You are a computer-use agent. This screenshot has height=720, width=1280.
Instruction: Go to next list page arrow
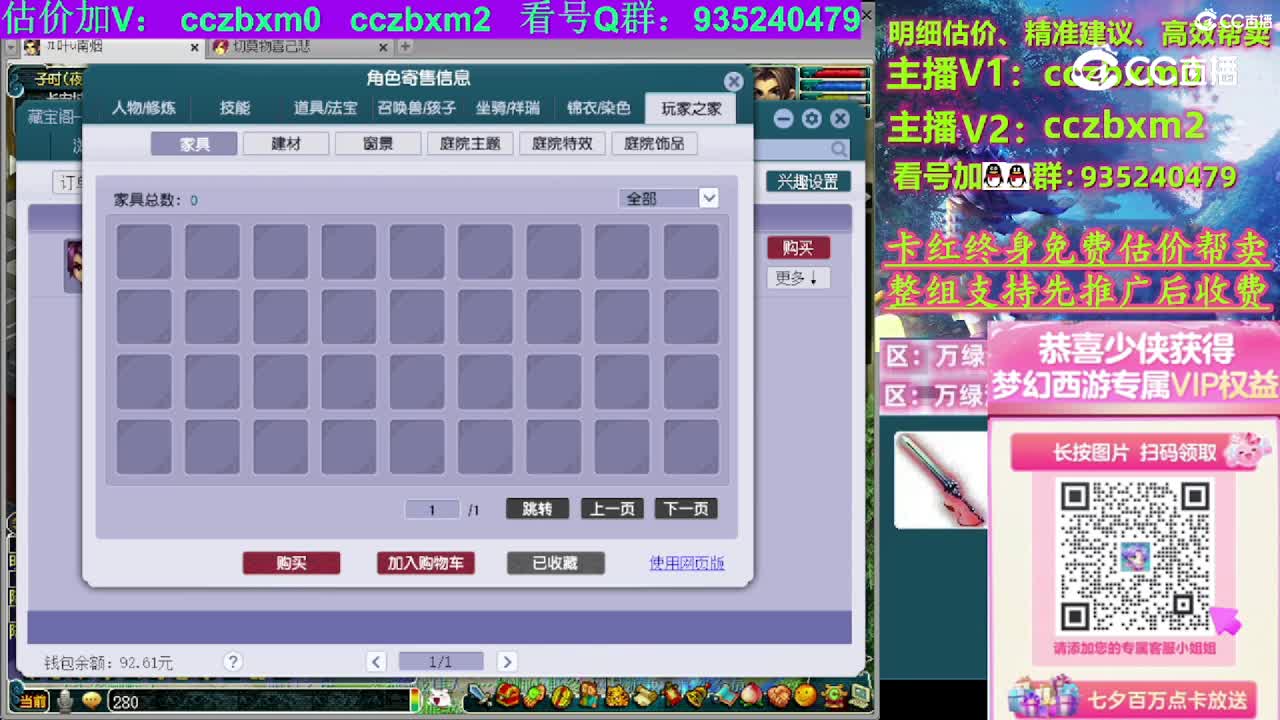pos(507,661)
